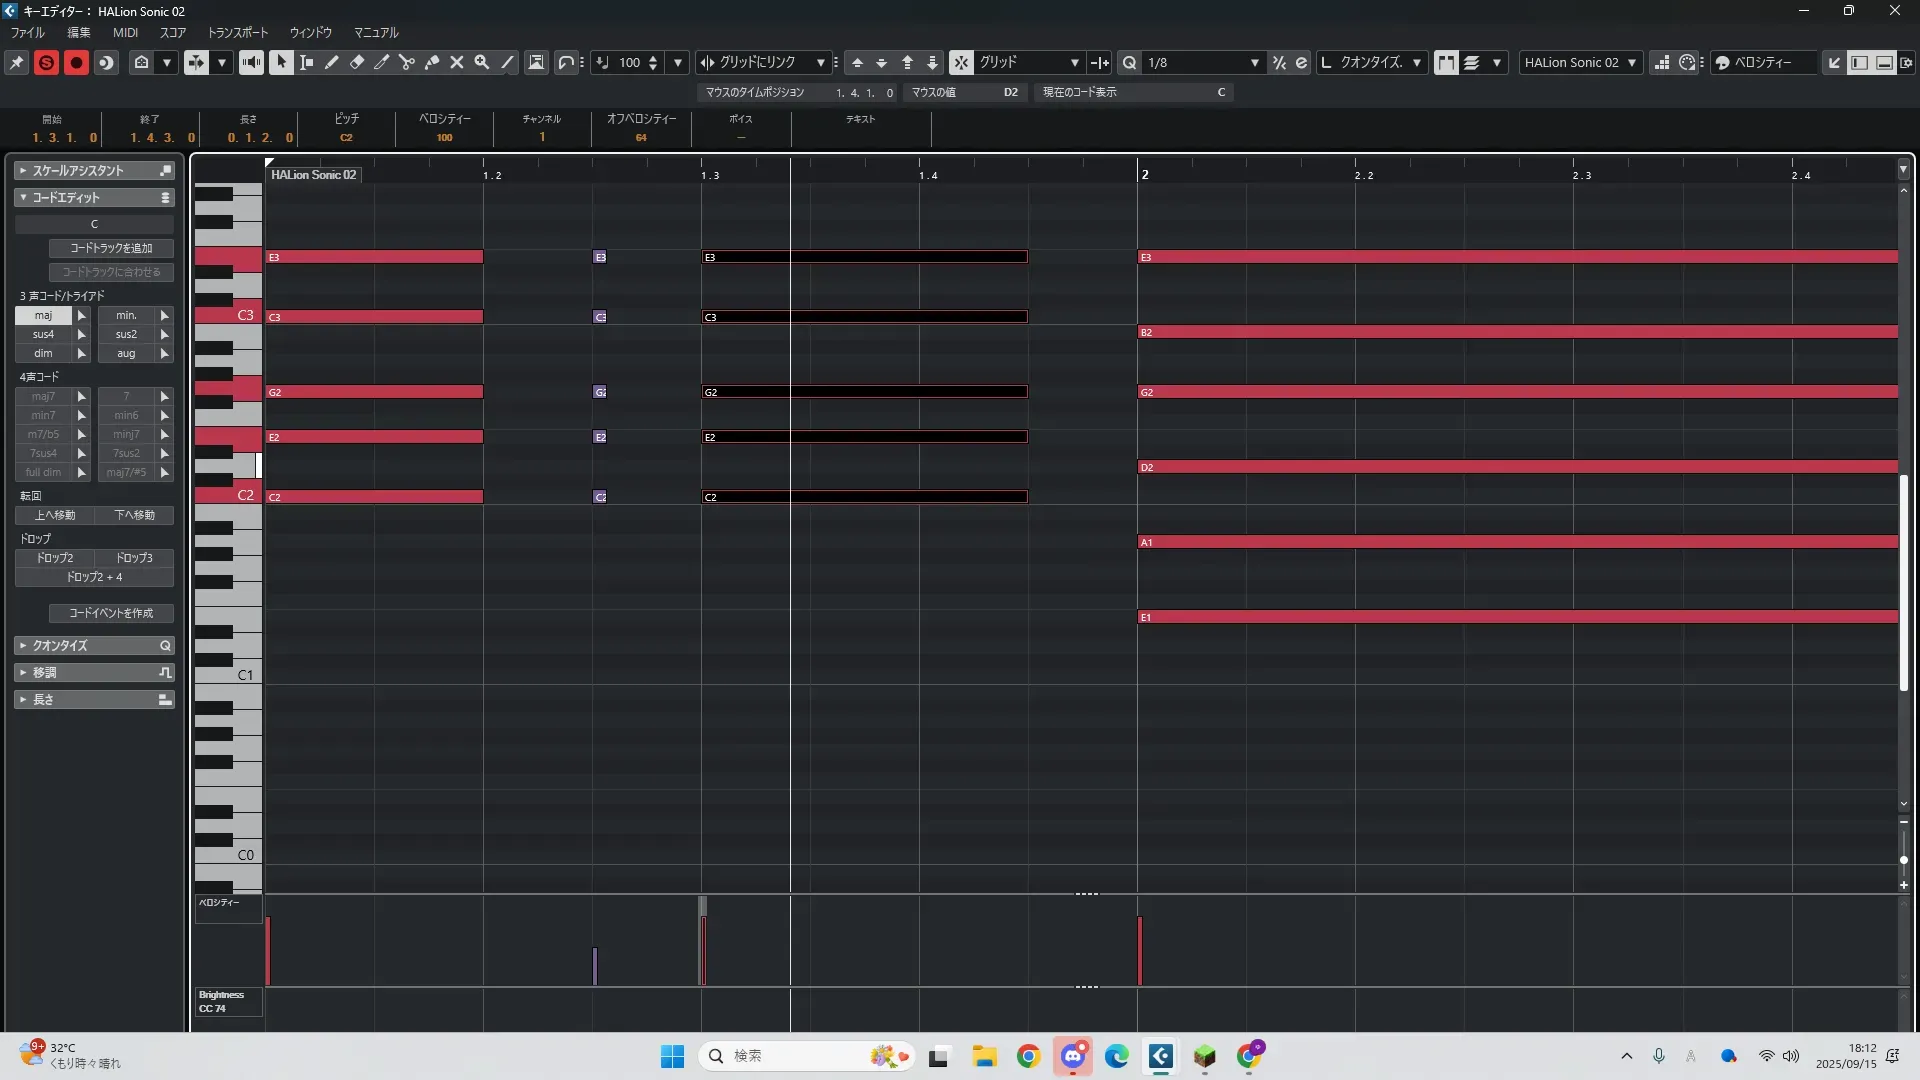Open the 1/8 quantize preset dropdown
Image resolution: width=1920 pixels, height=1080 pixels.
1254,62
